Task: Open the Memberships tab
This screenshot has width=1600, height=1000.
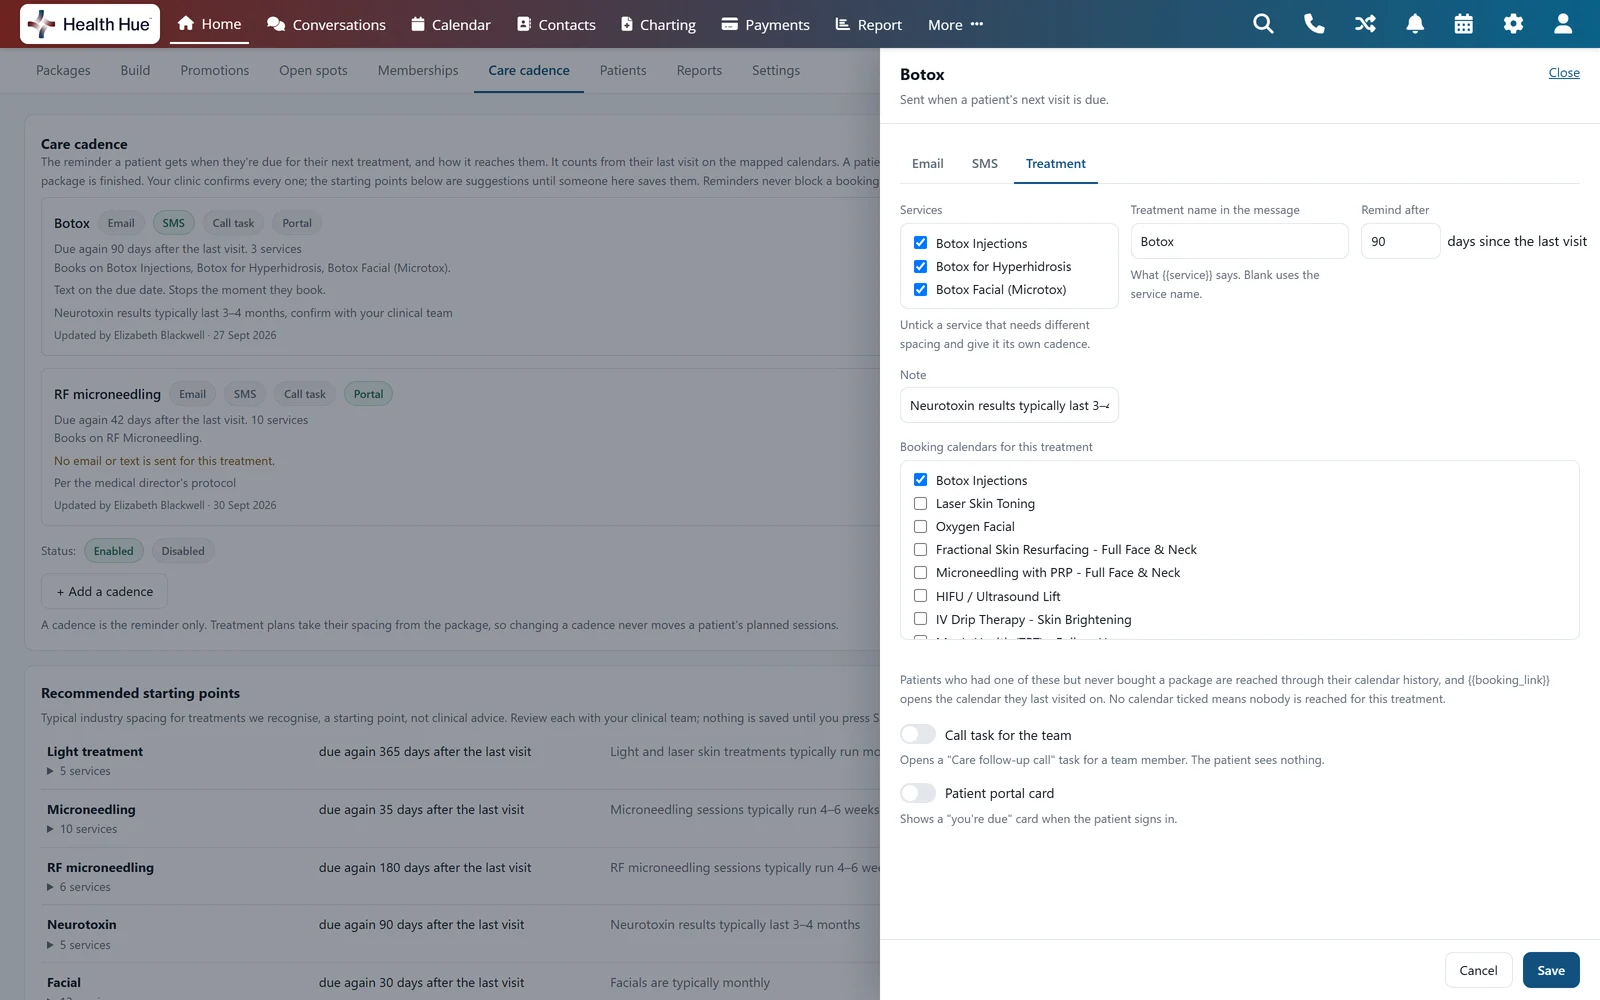Action: (x=418, y=70)
